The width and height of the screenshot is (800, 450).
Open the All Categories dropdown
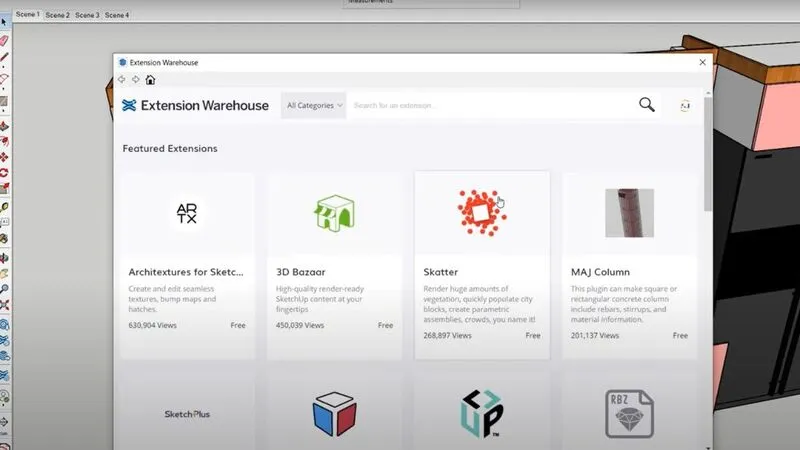point(314,106)
